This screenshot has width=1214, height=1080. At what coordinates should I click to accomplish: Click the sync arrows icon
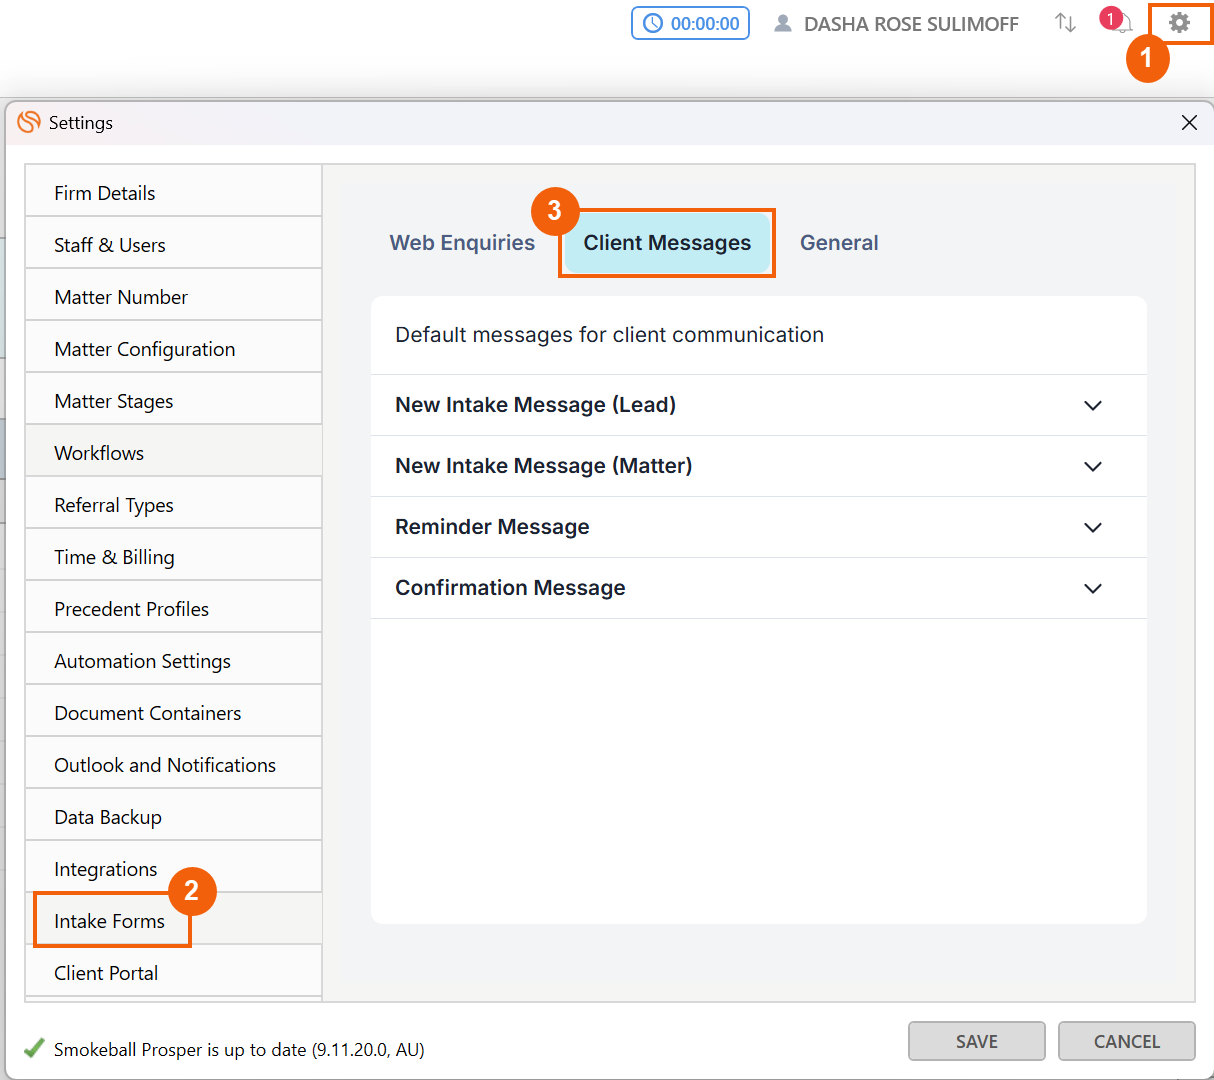1065,23
